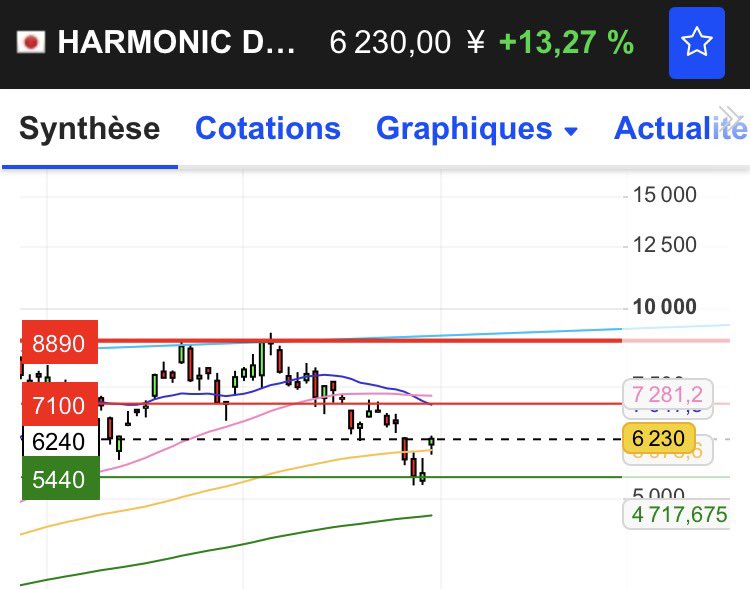Open the Synthèse tab

click(x=89, y=129)
